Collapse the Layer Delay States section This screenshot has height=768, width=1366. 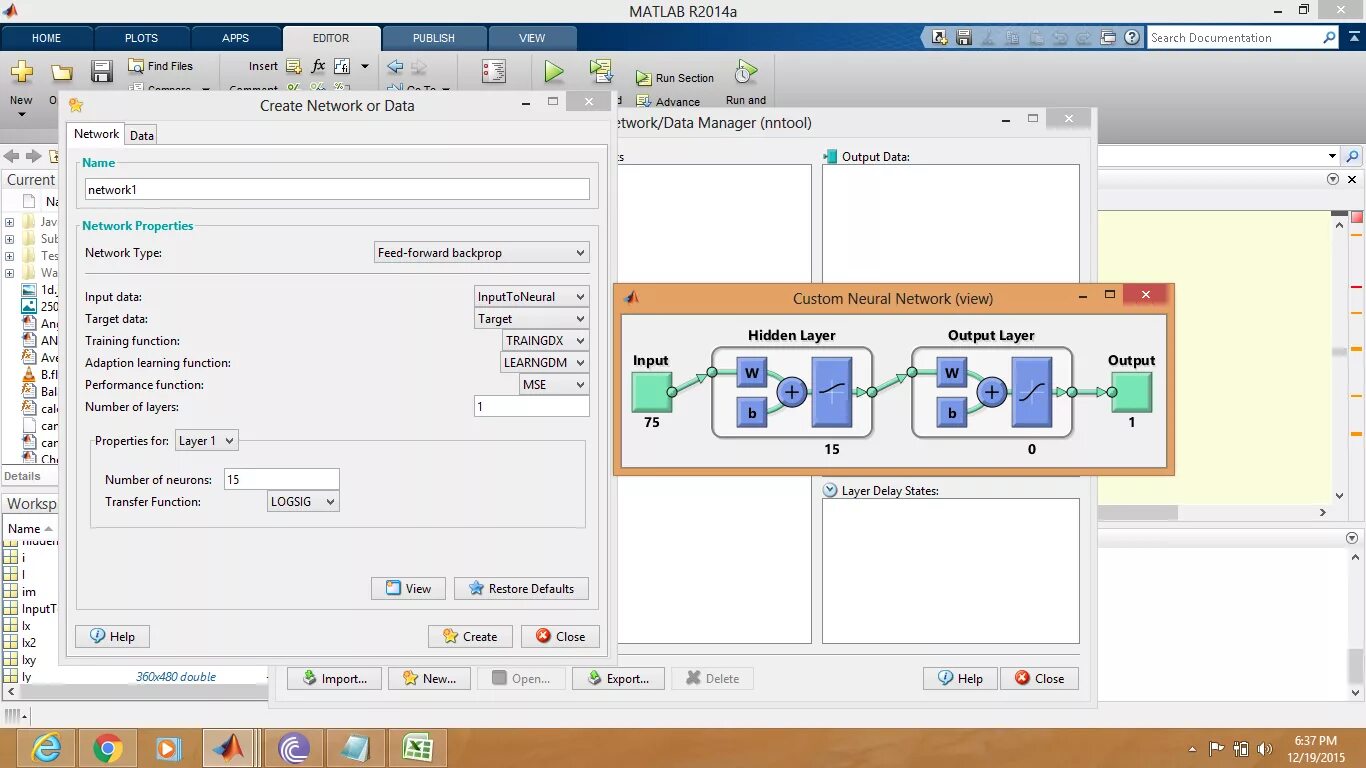point(829,490)
